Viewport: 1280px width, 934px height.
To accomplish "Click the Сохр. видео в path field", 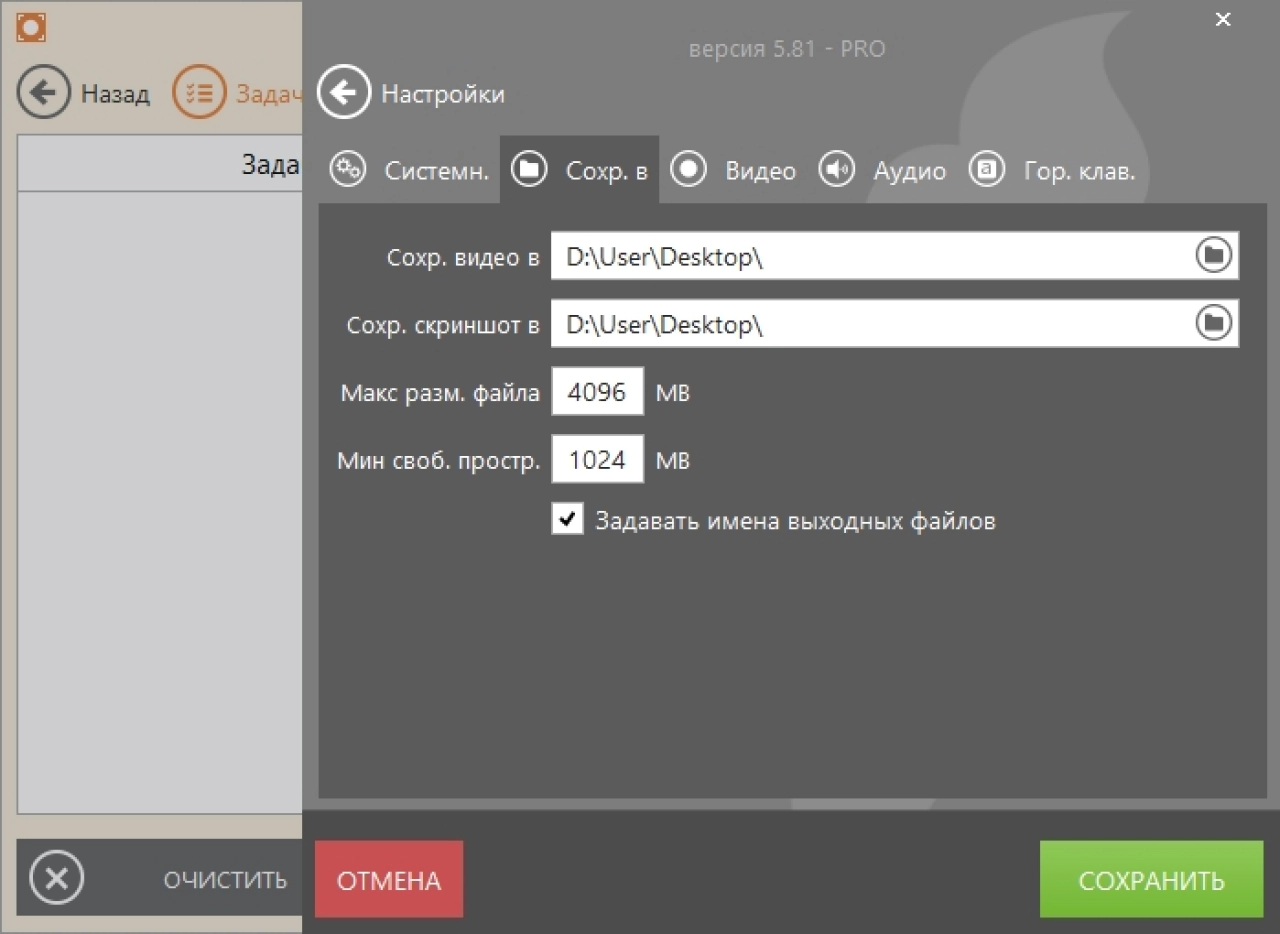I will click(895, 256).
